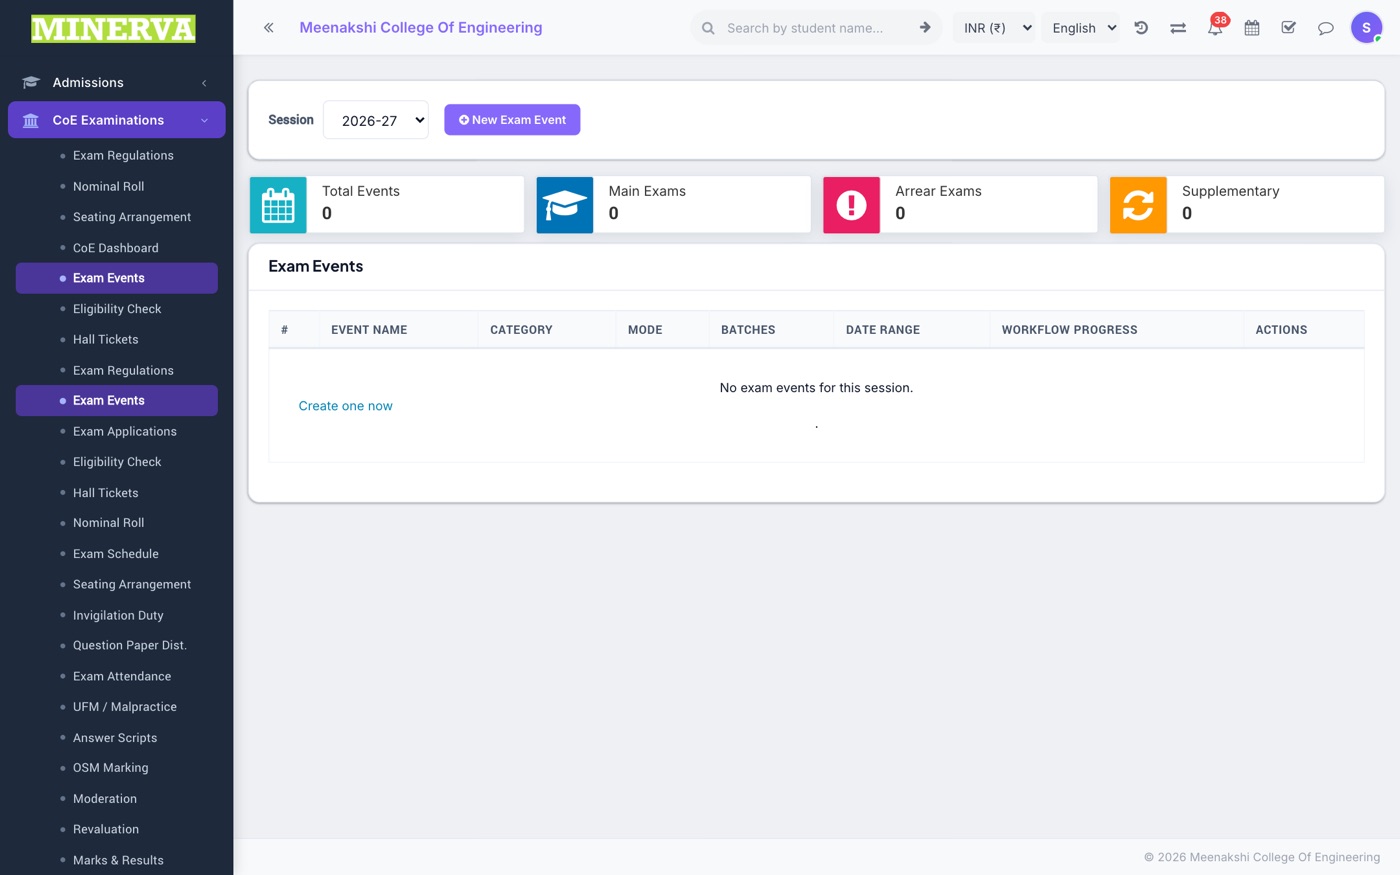Open the Session dropdown showing 2026-27

click(x=376, y=120)
